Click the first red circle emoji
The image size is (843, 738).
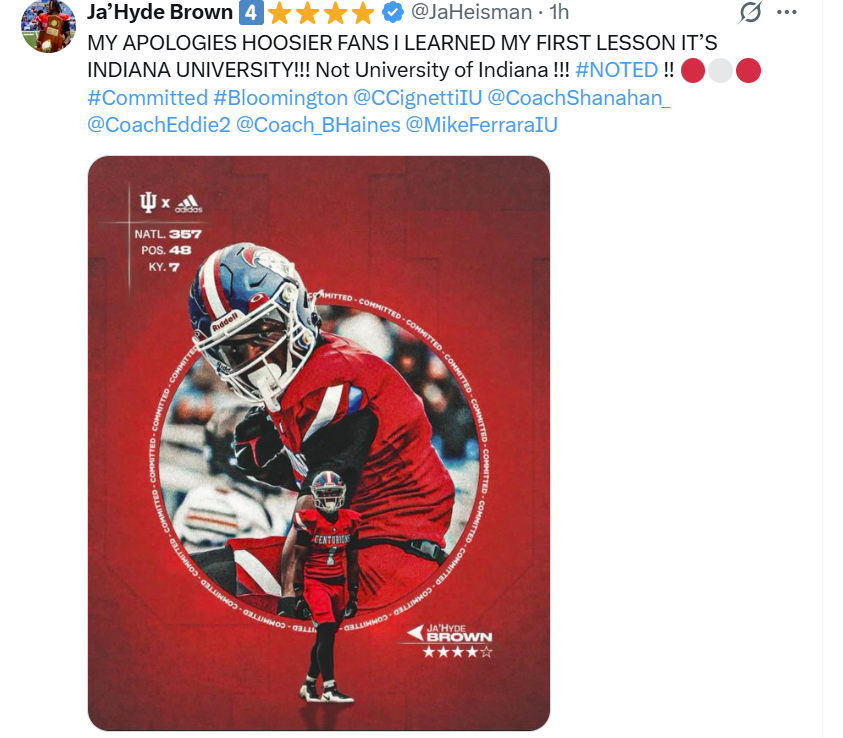coord(692,70)
